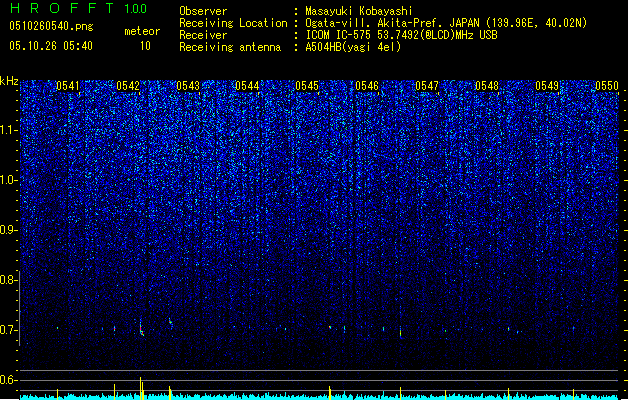Click the 0541 time marker

[68, 86]
